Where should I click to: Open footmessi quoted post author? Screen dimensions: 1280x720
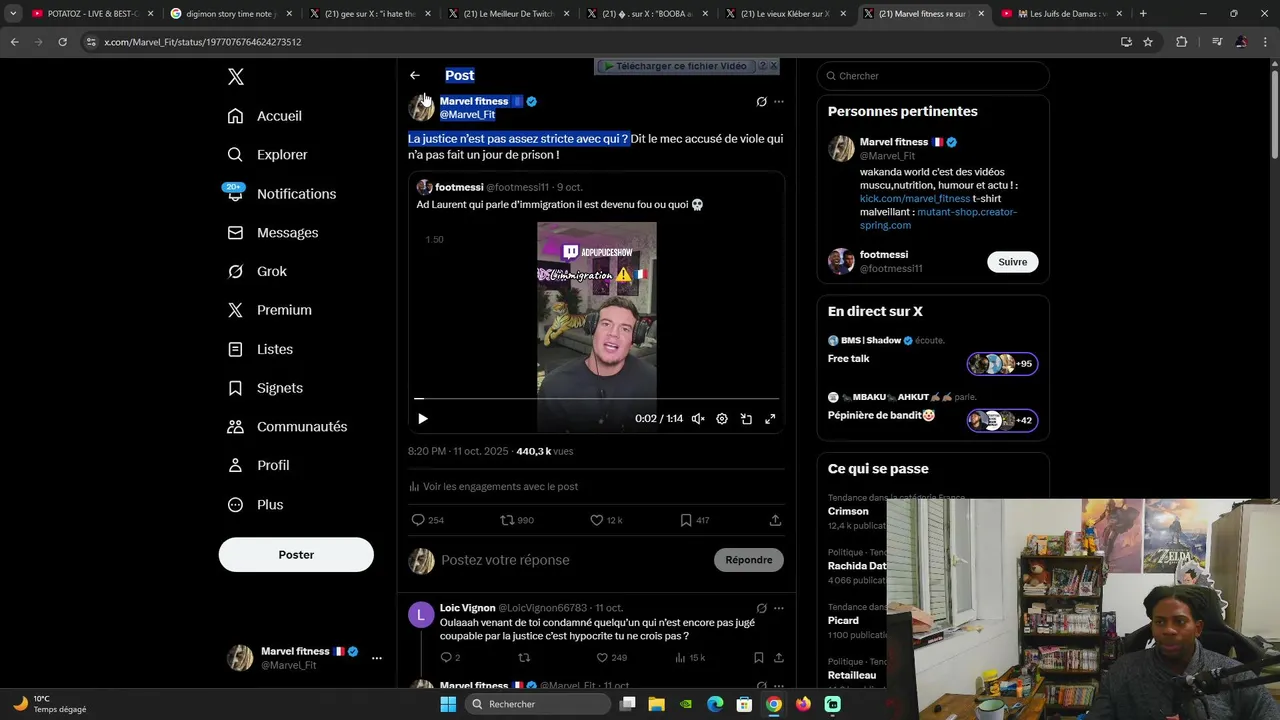pyautogui.click(x=459, y=187)
